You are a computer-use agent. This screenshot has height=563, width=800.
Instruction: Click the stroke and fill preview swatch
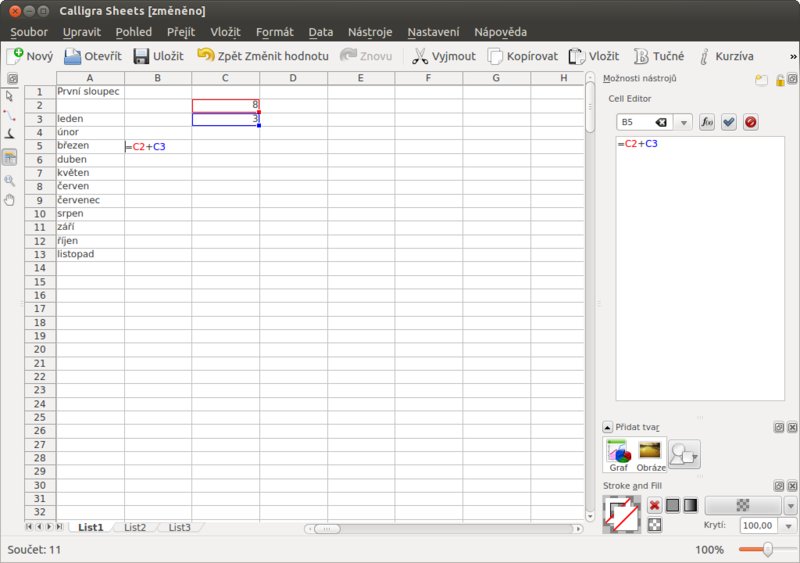coord(621,515)
